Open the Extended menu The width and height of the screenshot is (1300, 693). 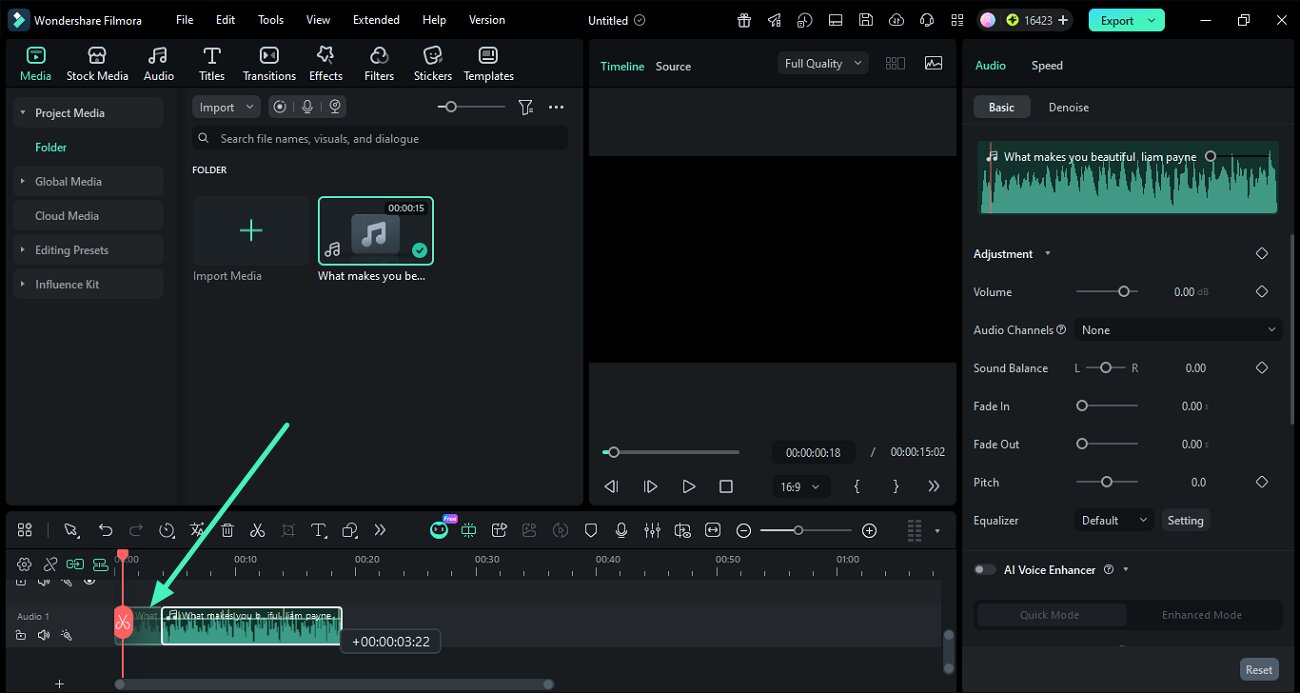point(376,20)
